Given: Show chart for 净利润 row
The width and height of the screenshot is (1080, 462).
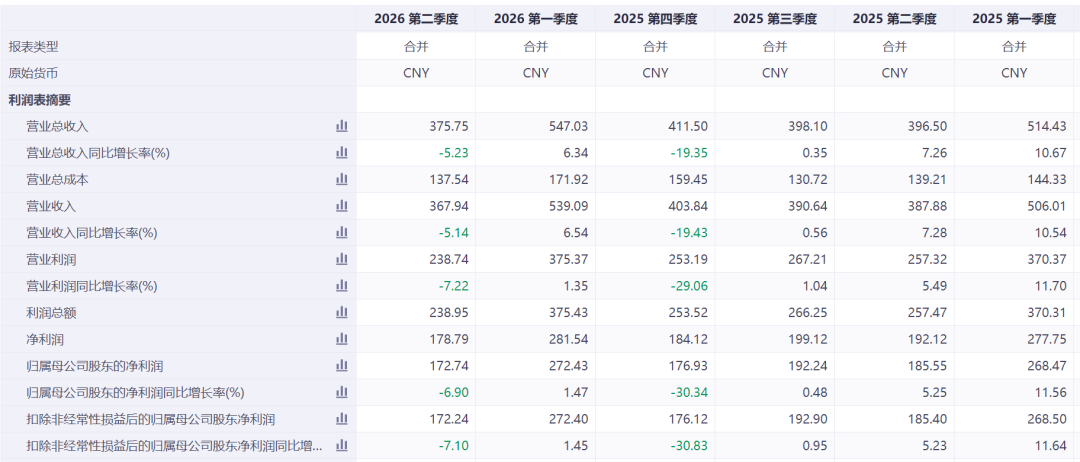Looking at the screenshot, I should tap(341, 339).
